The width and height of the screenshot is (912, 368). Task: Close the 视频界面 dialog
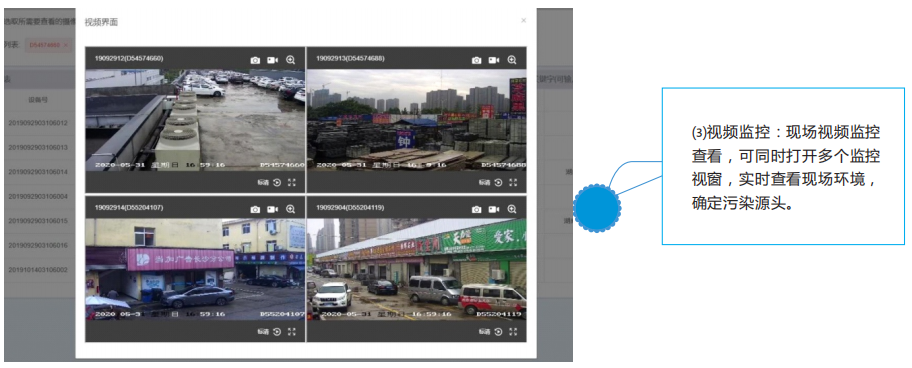pos(523,20)
